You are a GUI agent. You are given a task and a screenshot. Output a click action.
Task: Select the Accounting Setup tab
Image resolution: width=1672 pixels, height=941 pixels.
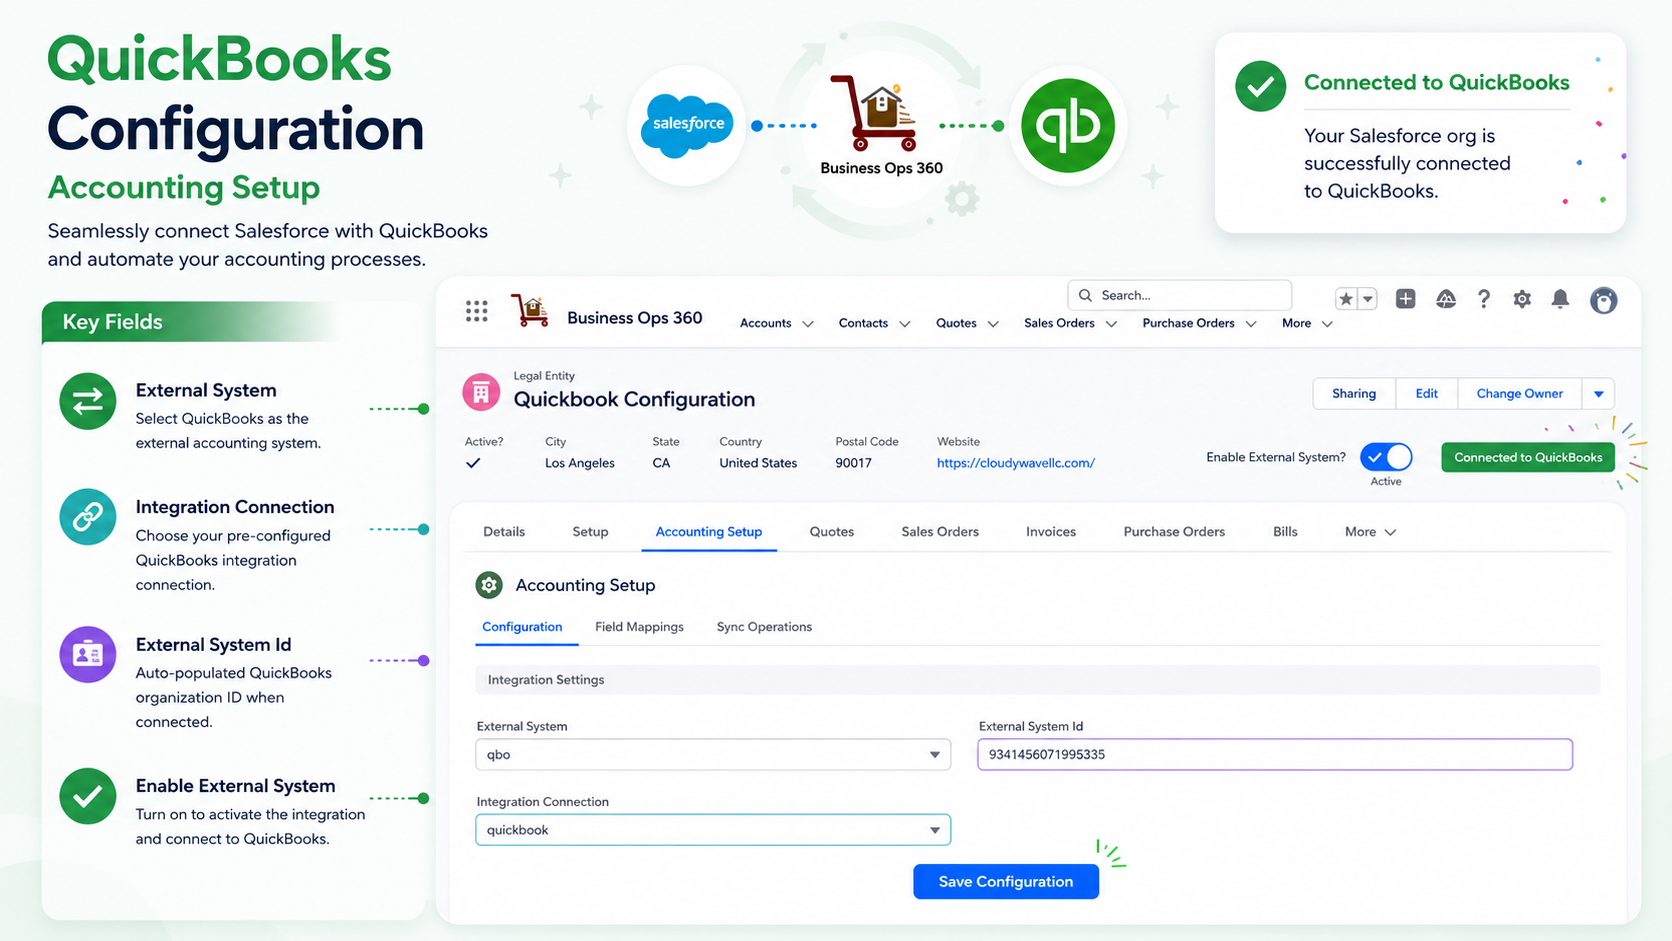click(709, 532)
